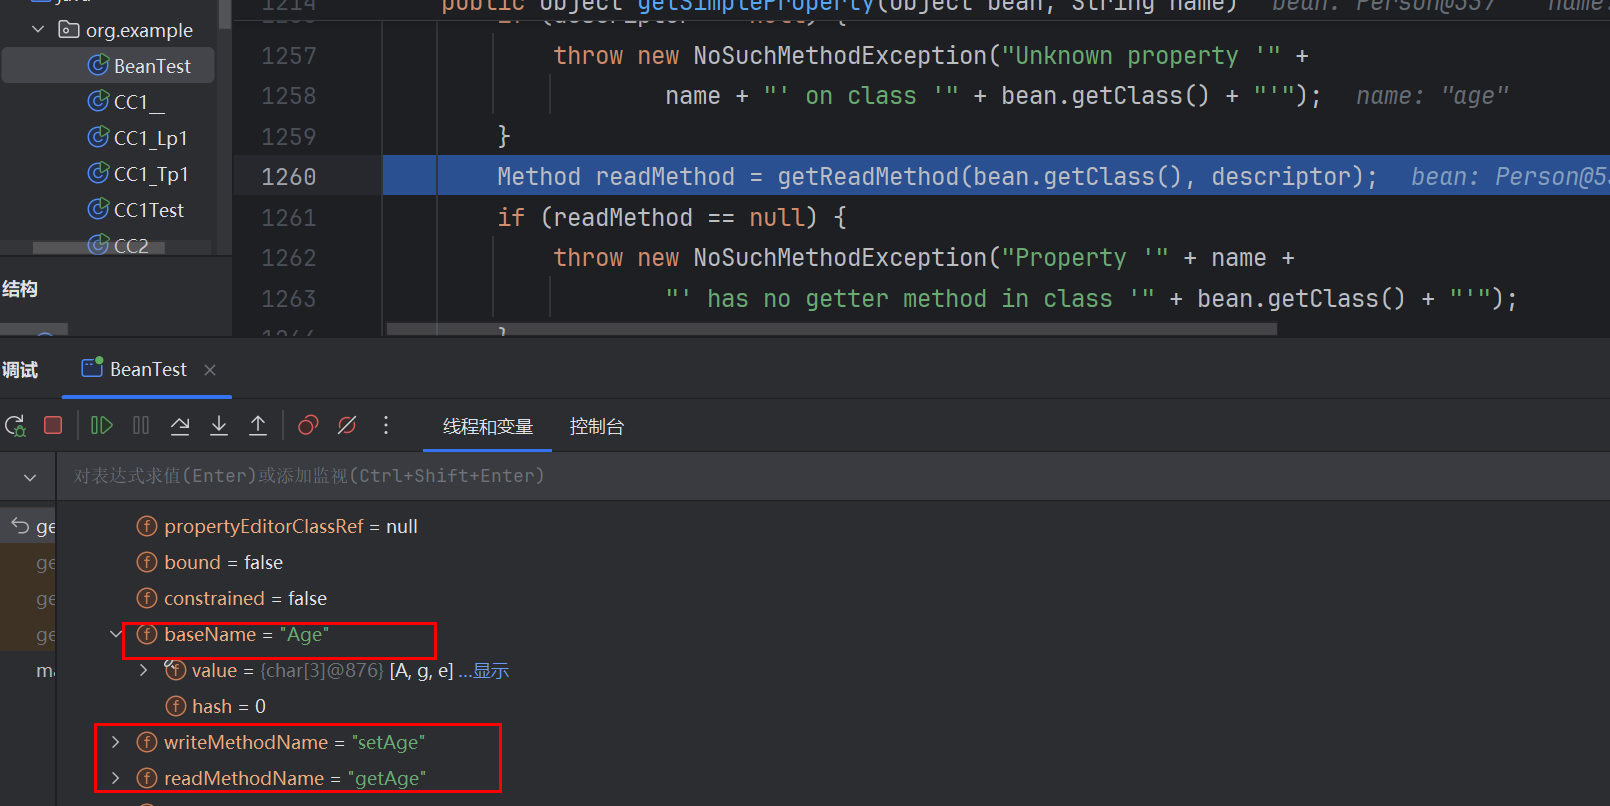
Task: Open the View Breakpoints dialog
Action: point(308,426)
